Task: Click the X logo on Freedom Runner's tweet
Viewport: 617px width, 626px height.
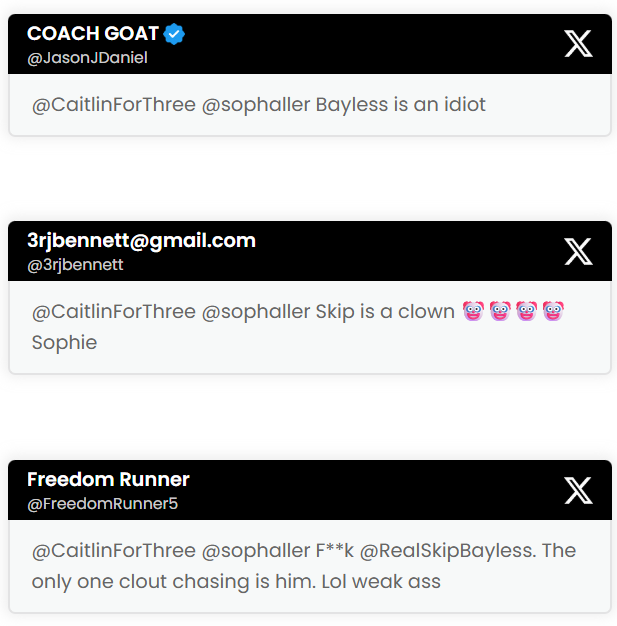Action: 578,490
